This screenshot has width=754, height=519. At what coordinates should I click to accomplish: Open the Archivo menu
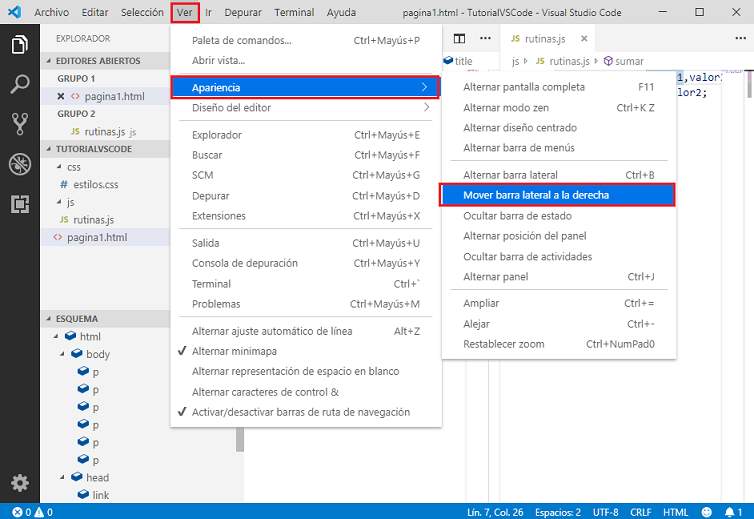coord(51,12)
